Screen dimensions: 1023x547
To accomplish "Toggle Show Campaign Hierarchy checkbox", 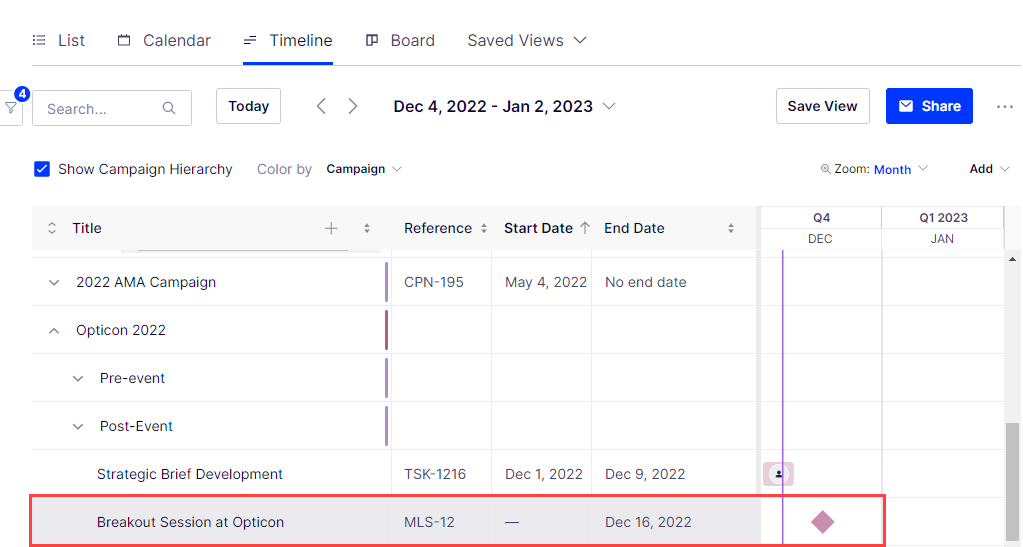I will [x=42, y=169].
